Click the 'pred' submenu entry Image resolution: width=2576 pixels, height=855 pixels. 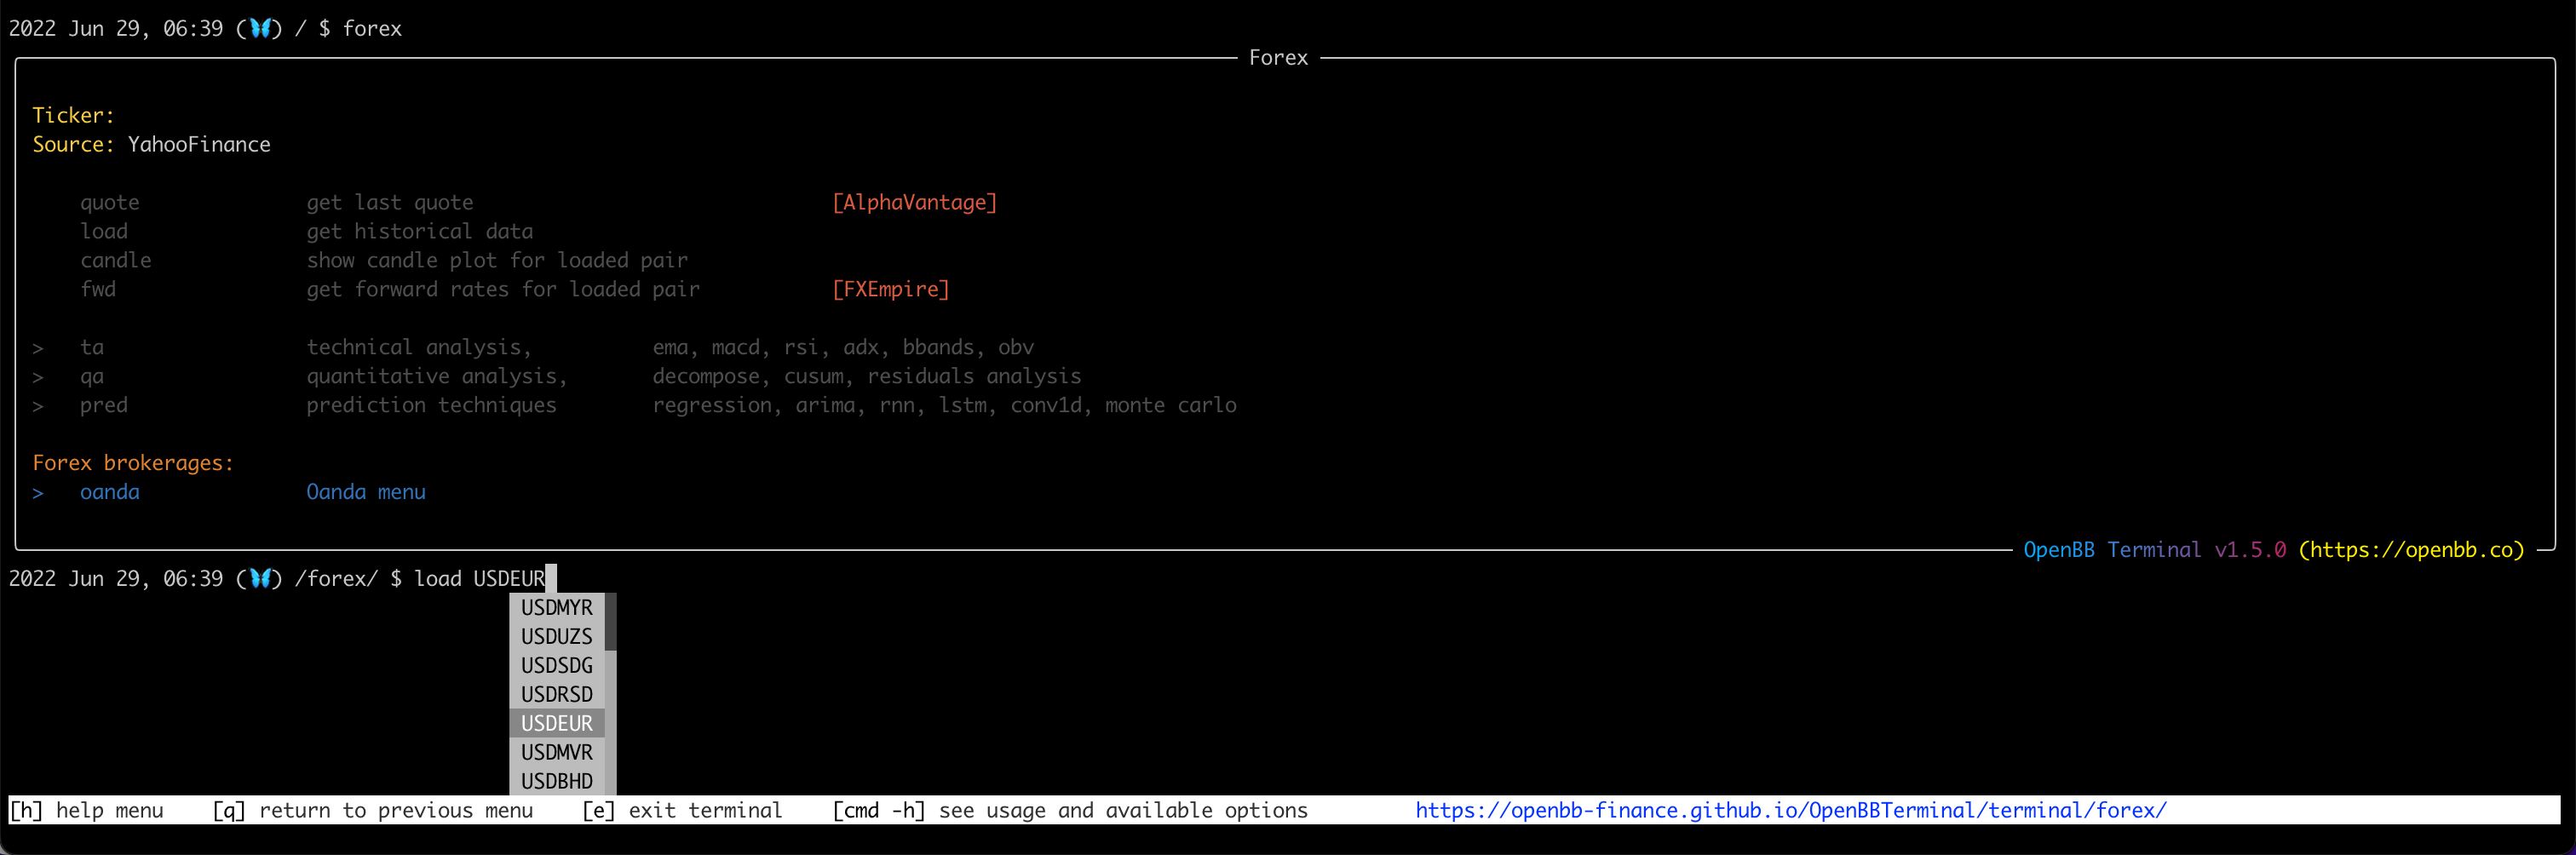tap(104, 405)
